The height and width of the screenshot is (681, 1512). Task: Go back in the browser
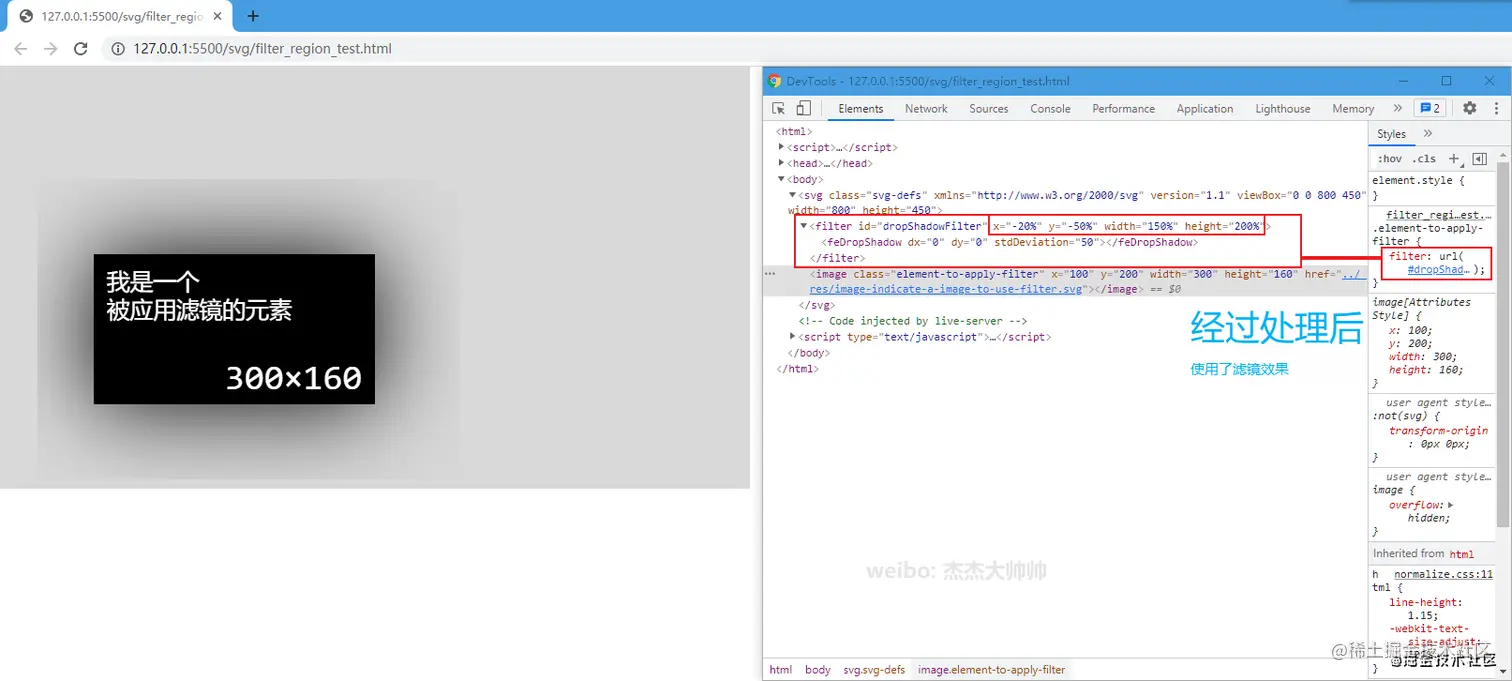coord(21,49)
